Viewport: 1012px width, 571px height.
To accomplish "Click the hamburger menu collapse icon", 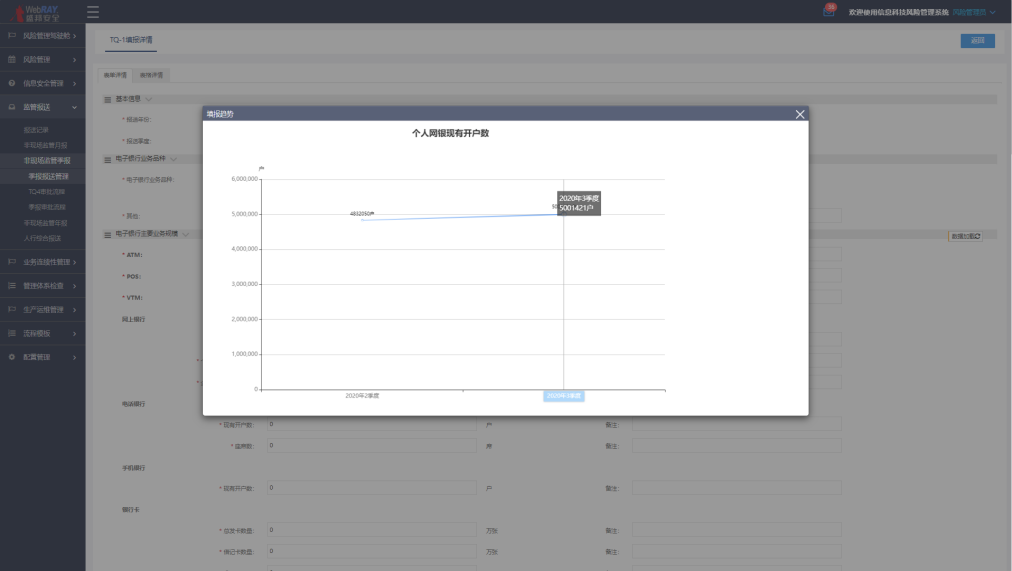I will [93, 12].
